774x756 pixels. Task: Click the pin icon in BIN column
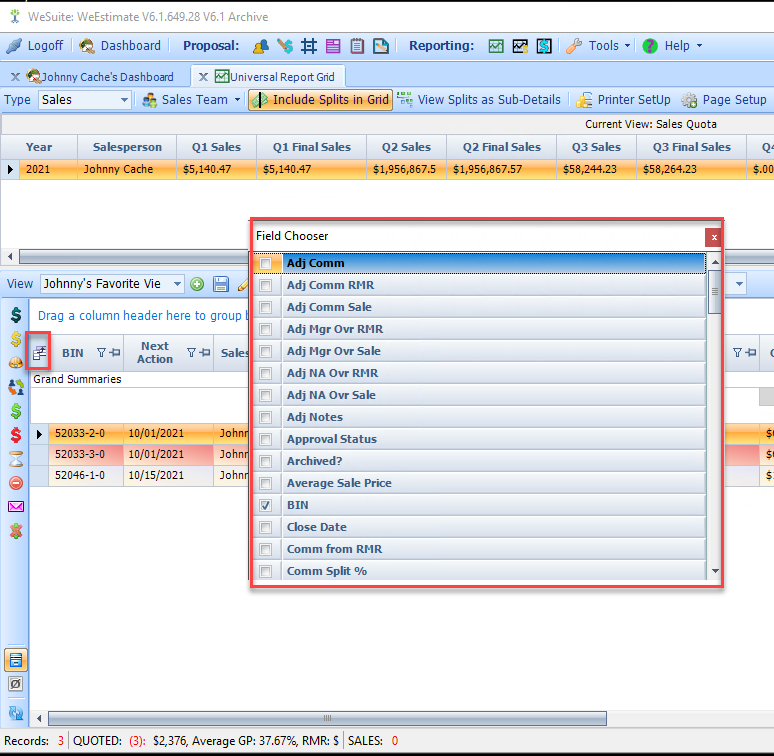115,352
